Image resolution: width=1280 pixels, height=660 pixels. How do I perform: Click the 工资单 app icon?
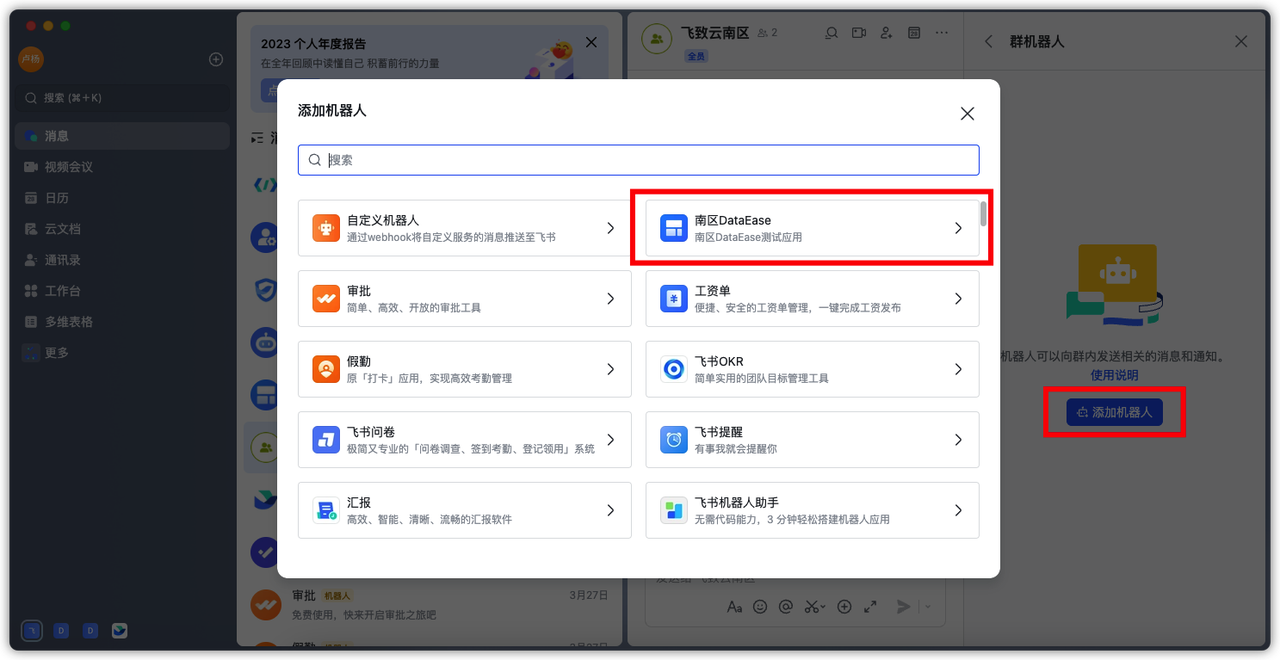tap(674, 299)
